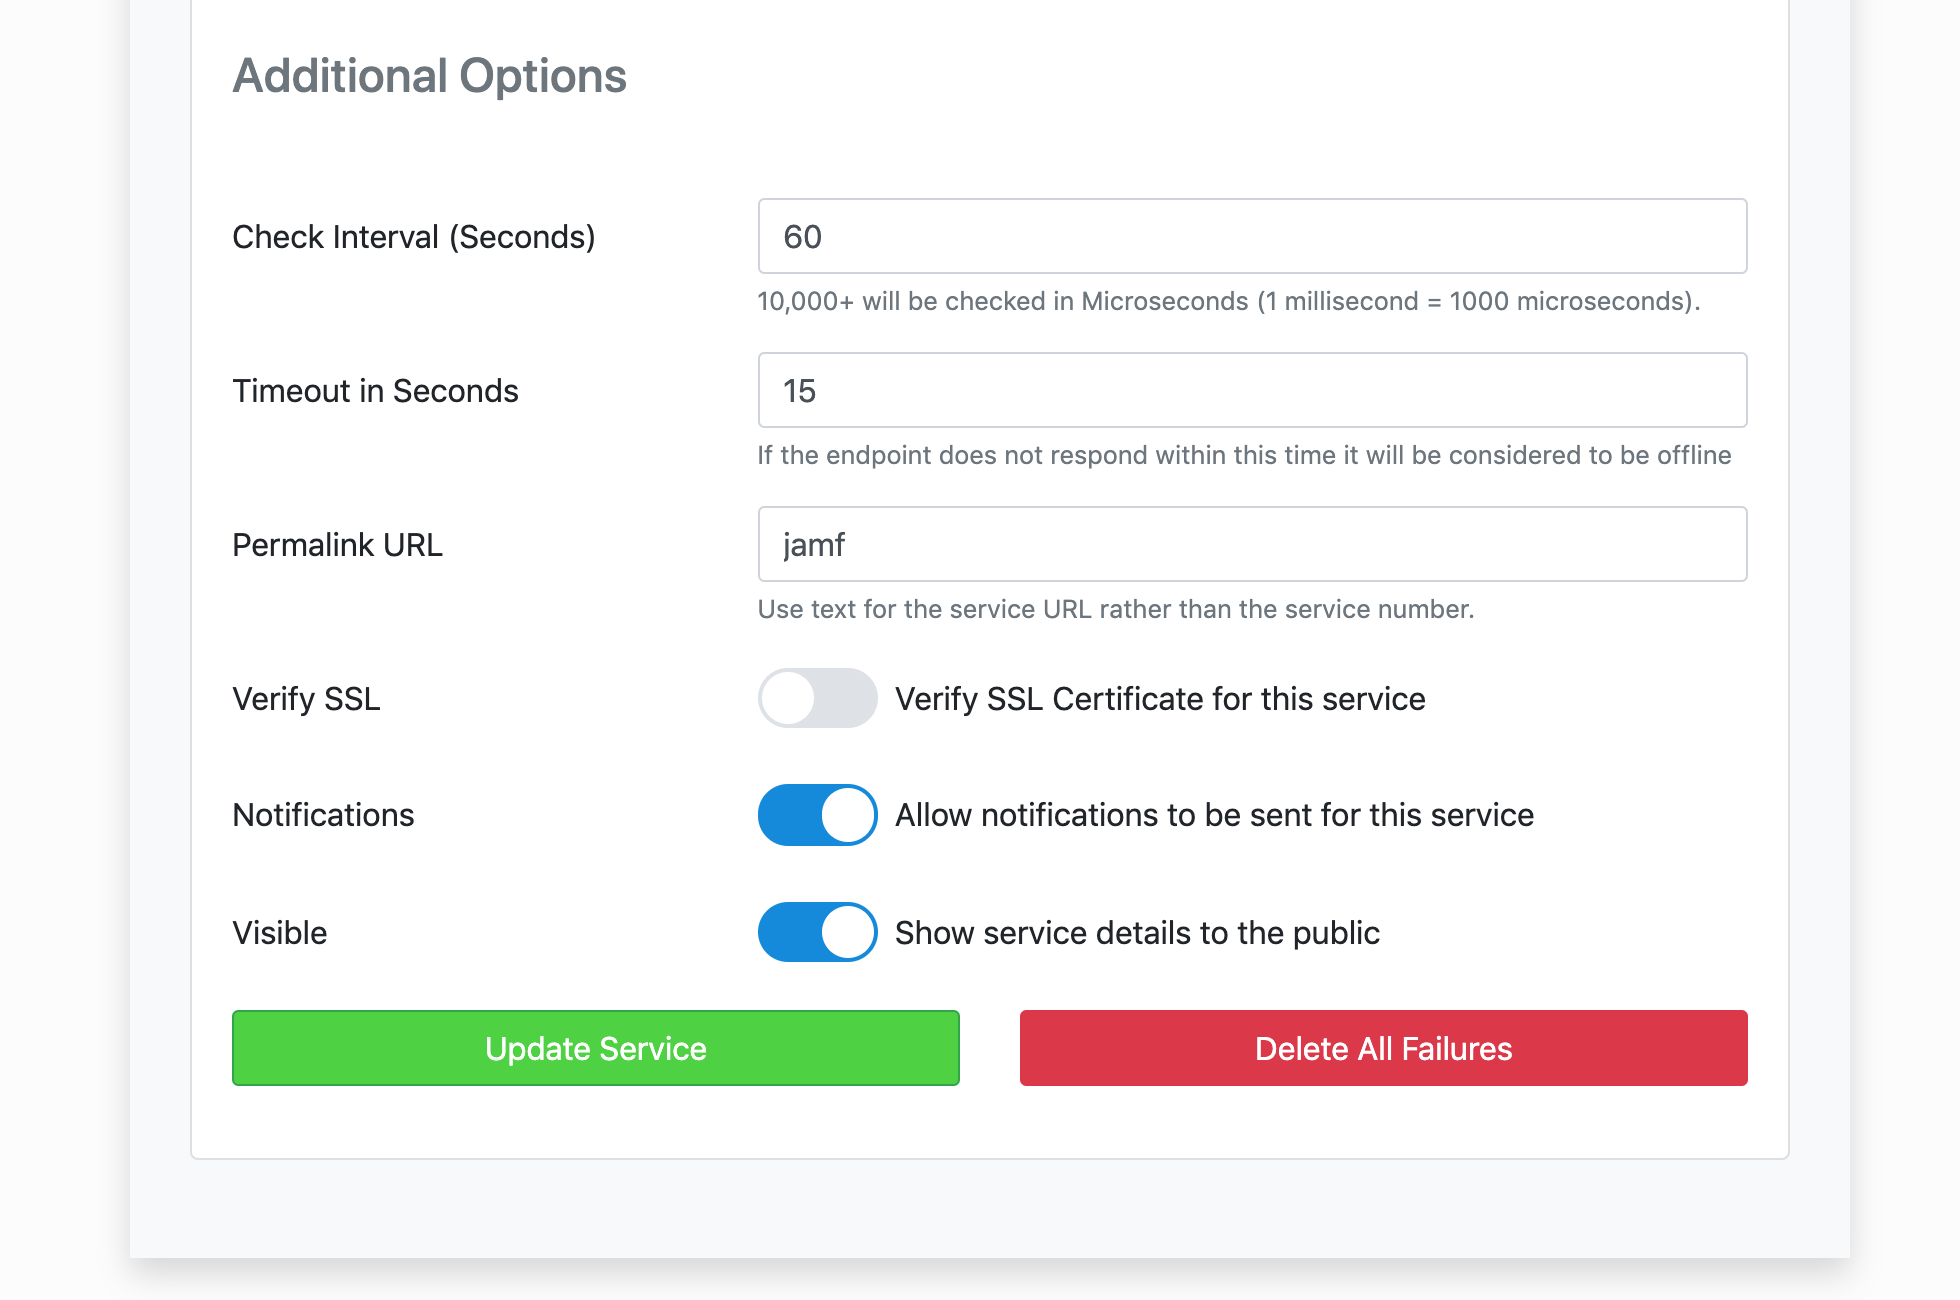Save changes with Update Service
1960x1300 pixels.
(x=595, y=1048)
